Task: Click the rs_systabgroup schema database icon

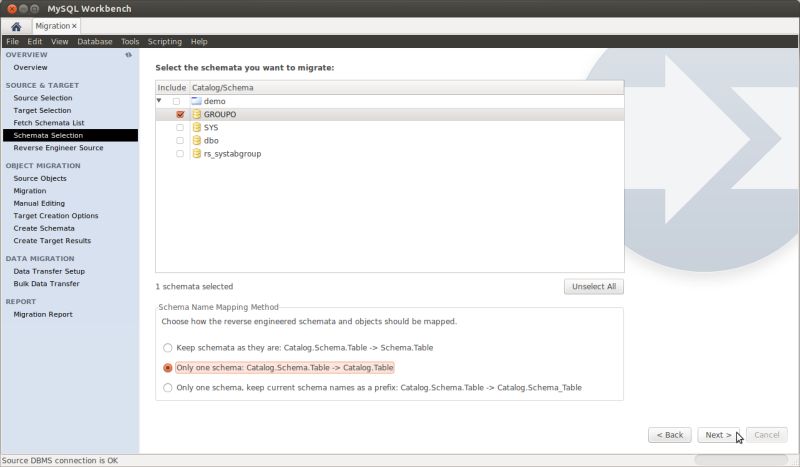Action: [x=196, y=154]
